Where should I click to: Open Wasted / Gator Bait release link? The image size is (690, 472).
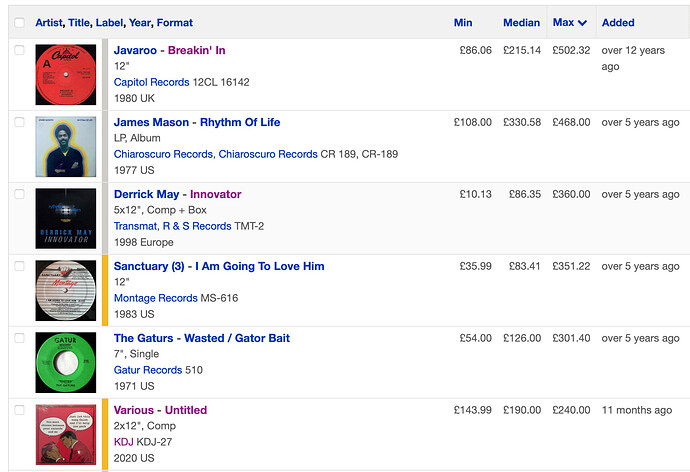pos(237,338)
